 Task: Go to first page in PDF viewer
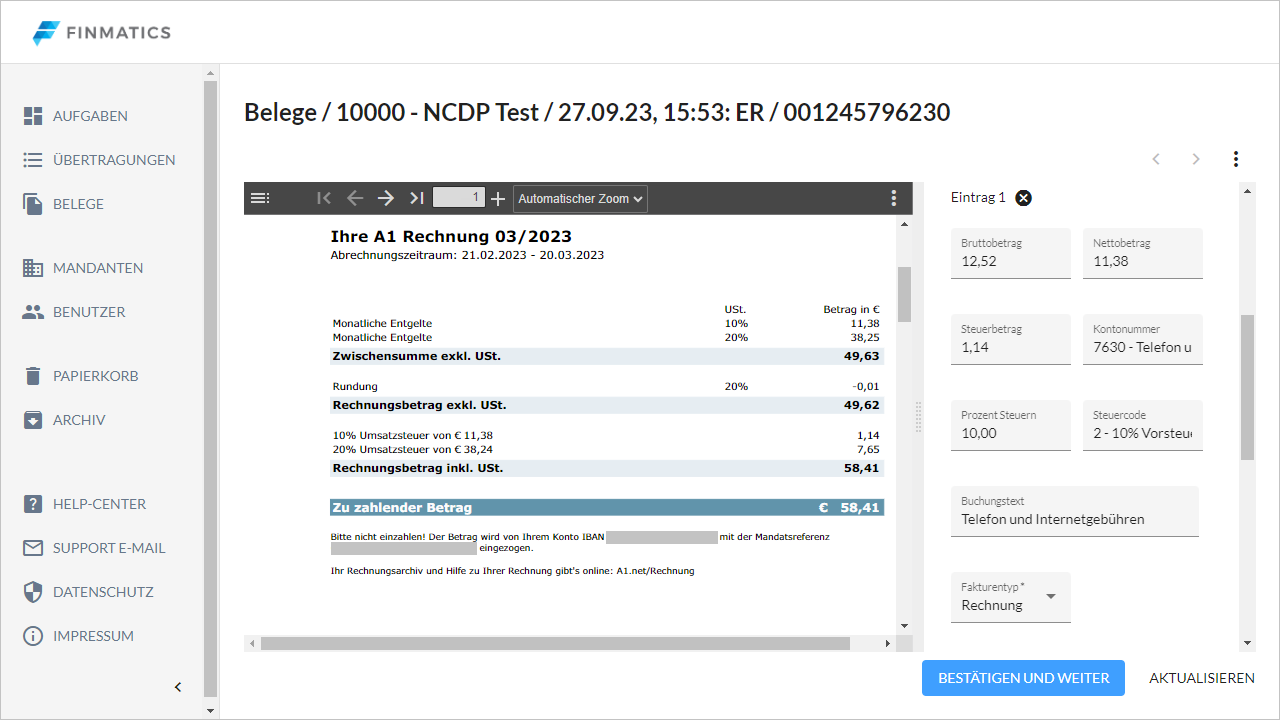[323, 198]
